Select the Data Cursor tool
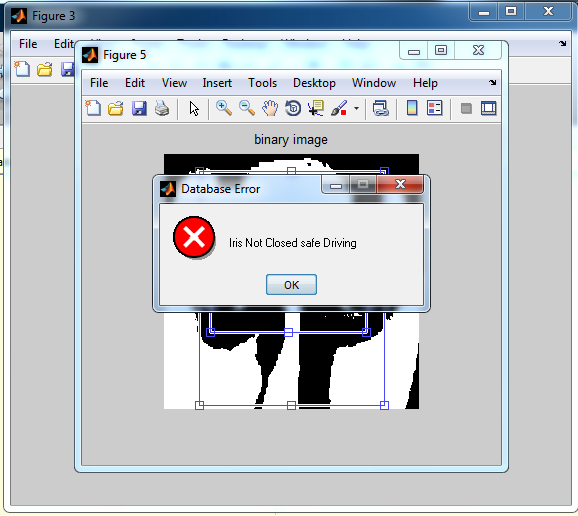This screenshot has height=516, width=578. tap(316, 108)
